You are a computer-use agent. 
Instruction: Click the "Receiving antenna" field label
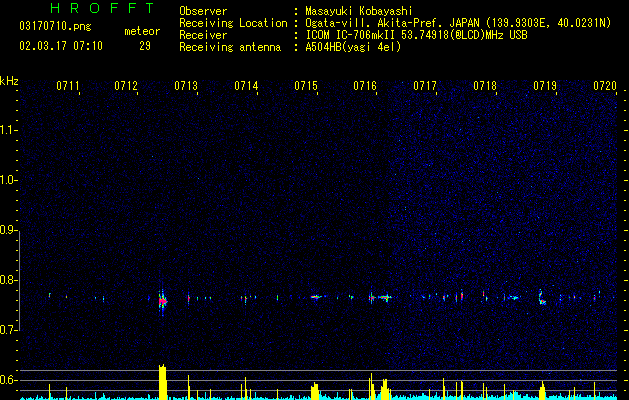pyautogui.click(x=230, y=47)
